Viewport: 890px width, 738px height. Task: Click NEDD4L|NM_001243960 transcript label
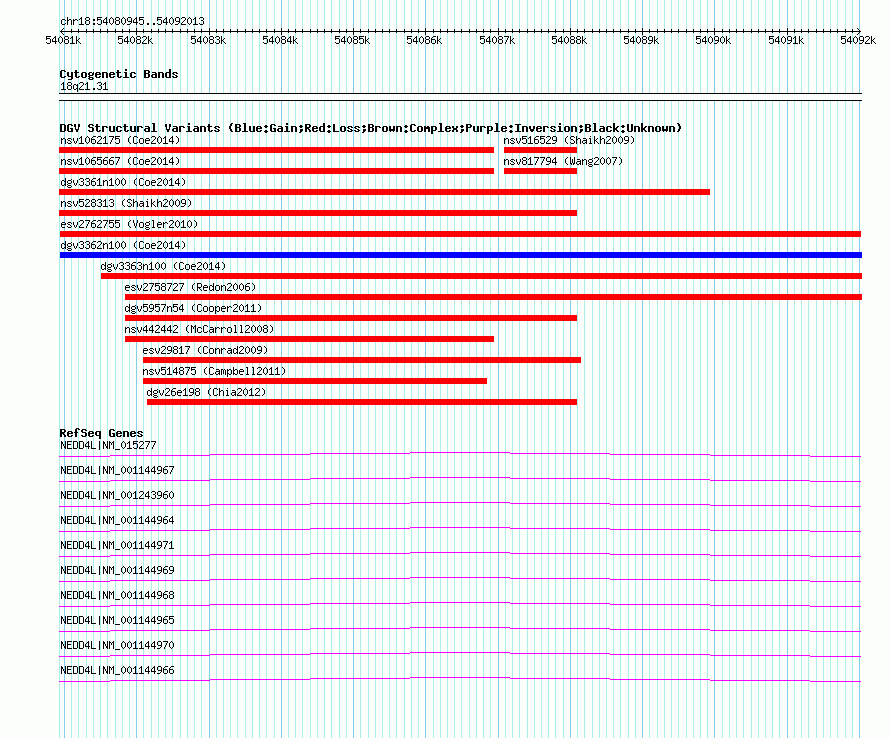click(x=117, y=496)
